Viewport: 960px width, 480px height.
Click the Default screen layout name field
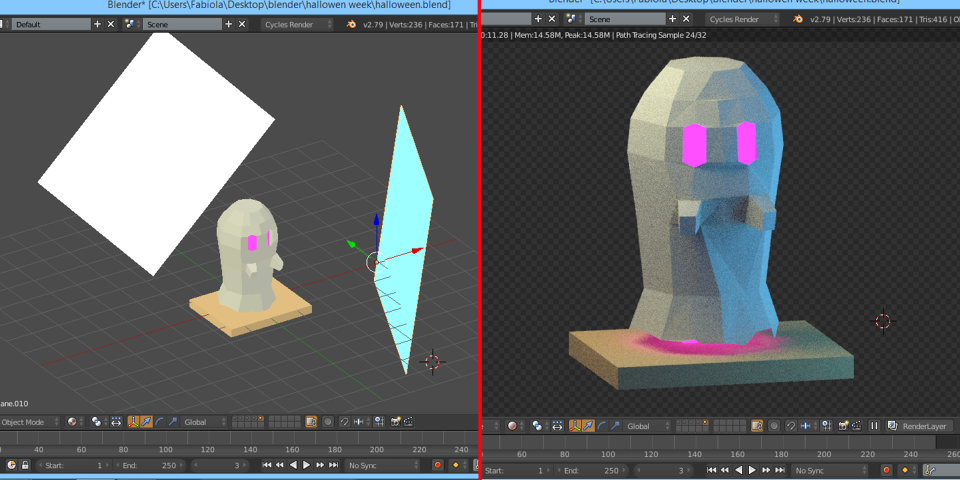point(51,24)
